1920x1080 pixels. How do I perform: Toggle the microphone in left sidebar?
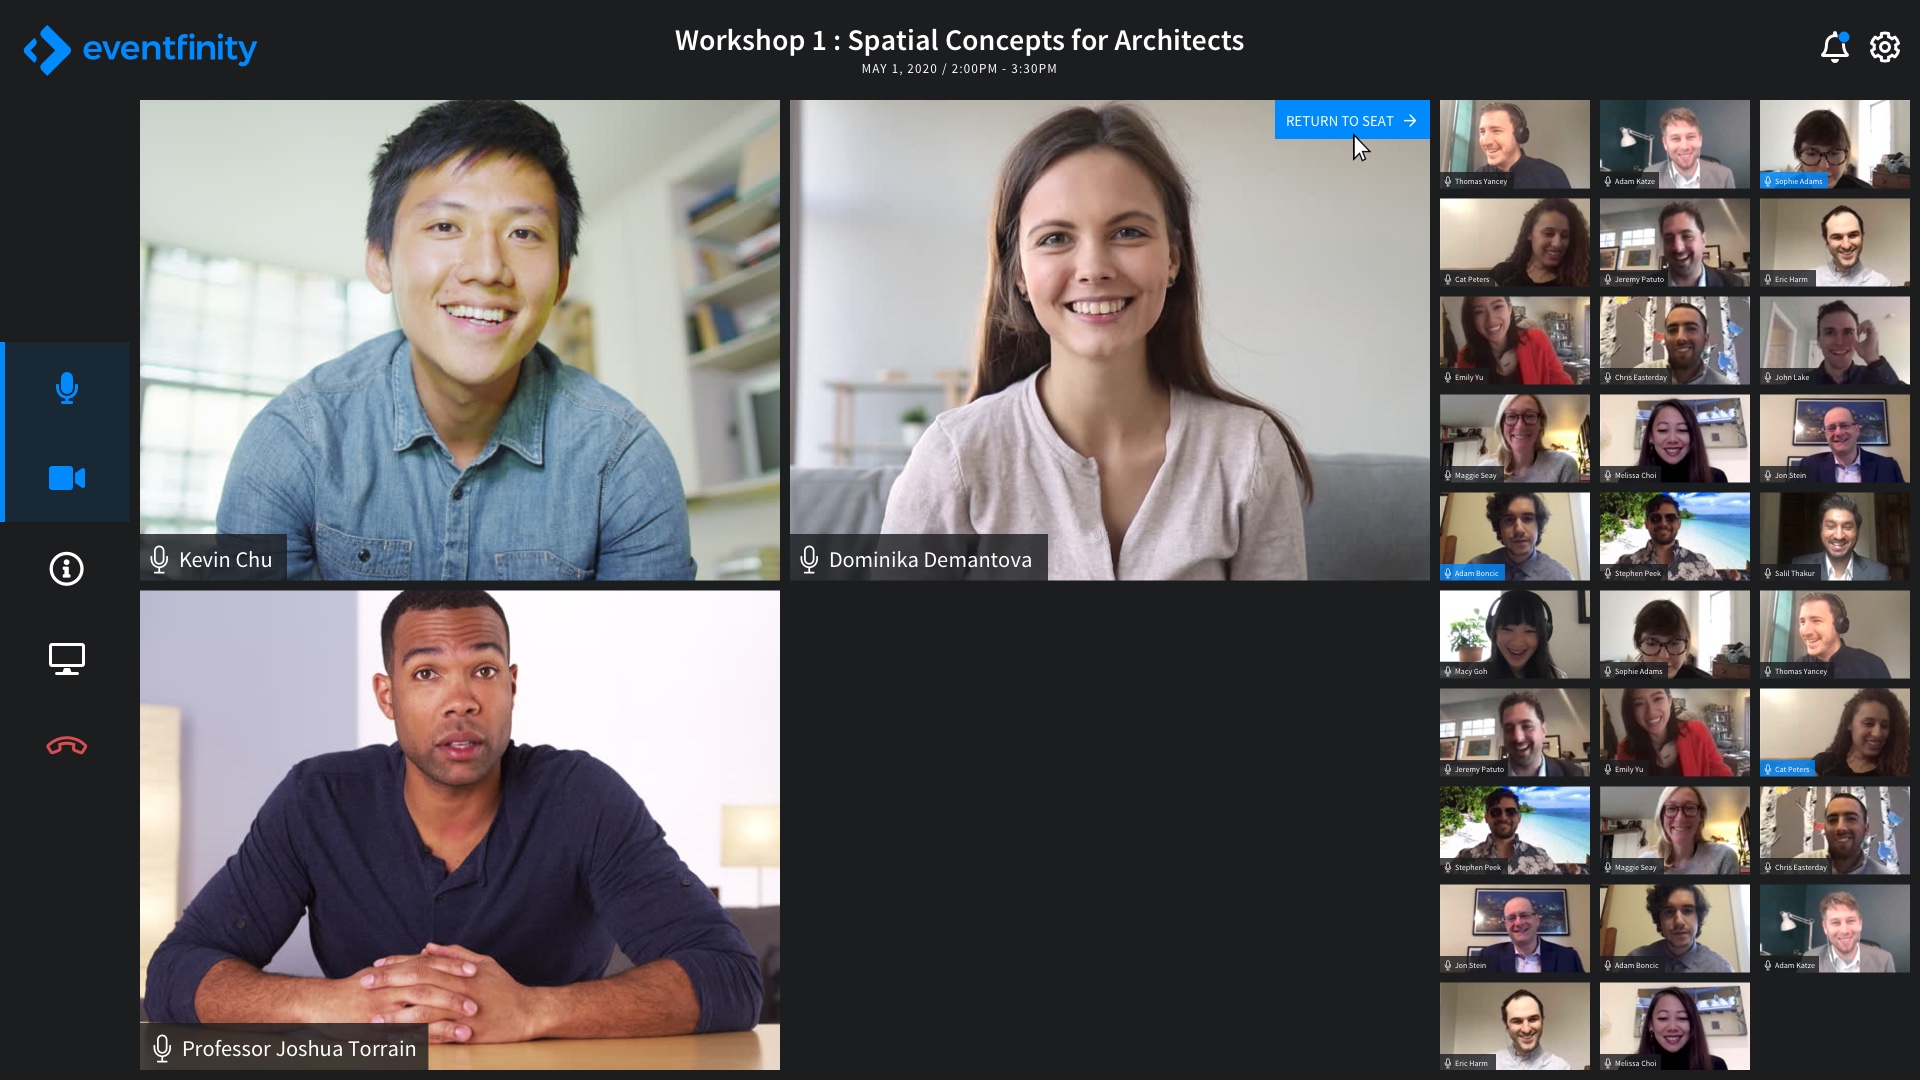[67, 388]
